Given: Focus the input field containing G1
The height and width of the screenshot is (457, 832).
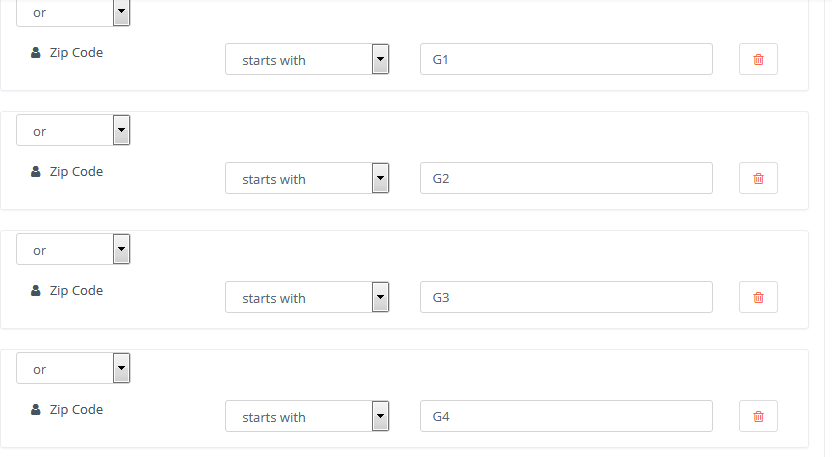Looking at the screenshot, I should click(x=566, y=59).
